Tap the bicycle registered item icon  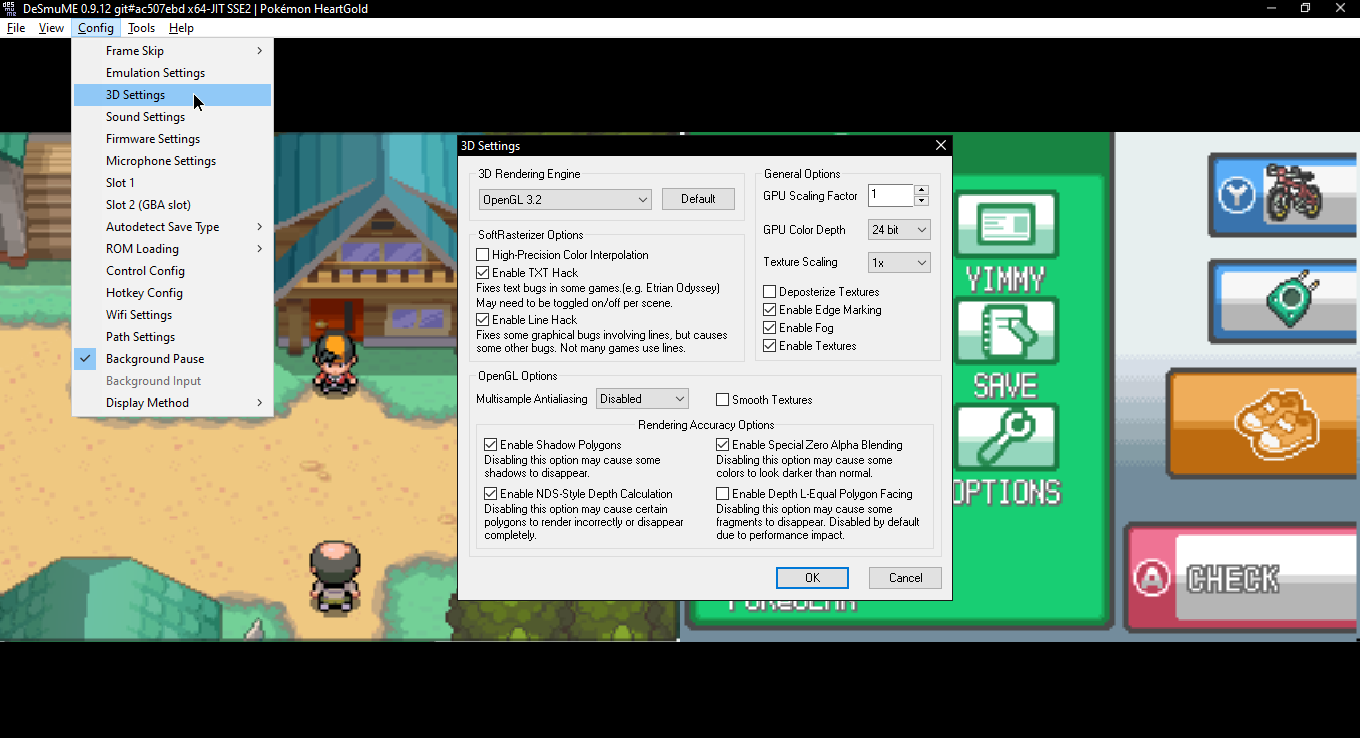(x=1294, y=194)
